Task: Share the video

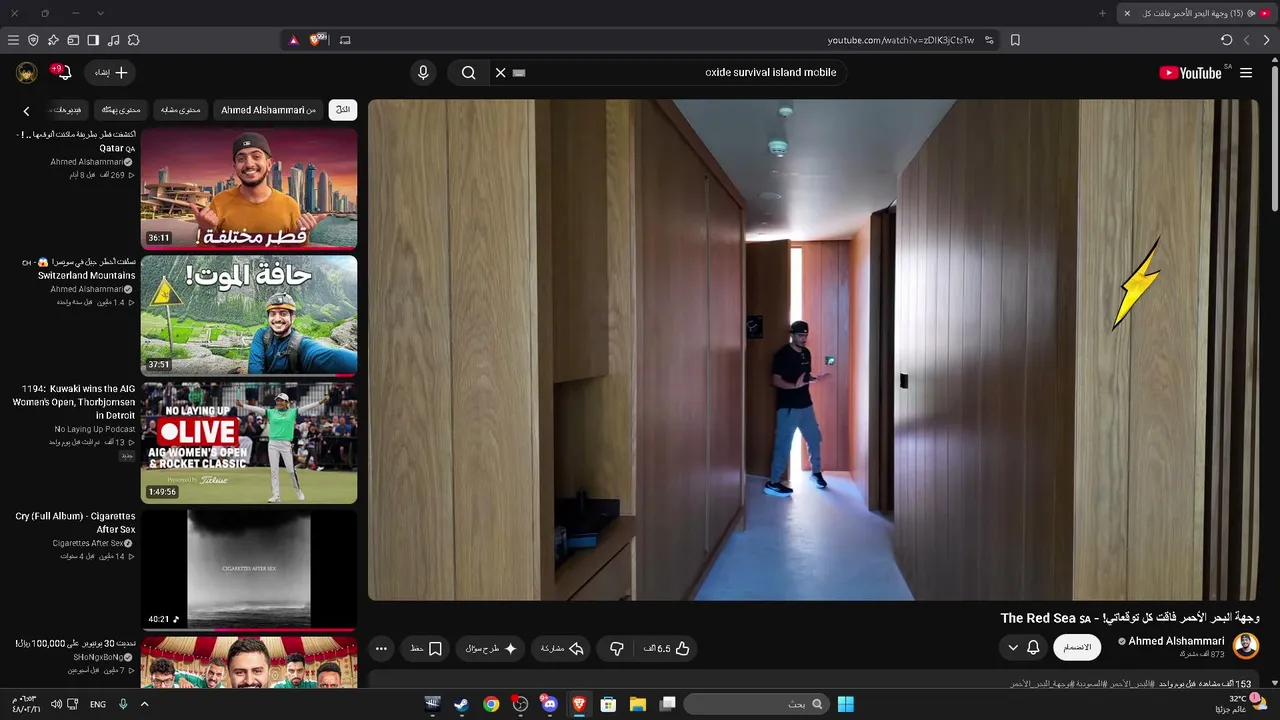Action: tap(562, 649)
